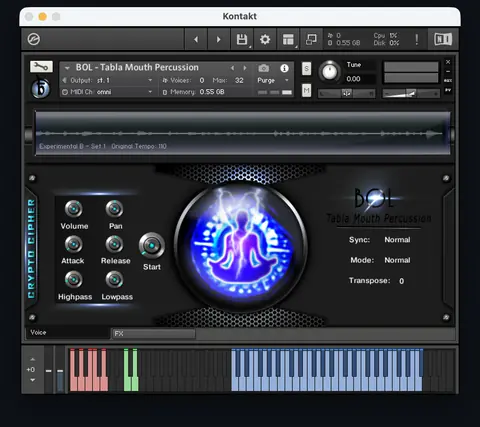Image resolution: width=480 pixels, height=427 pixels.
Task: Click the minimized view window icon
Action: coord(311,39)
